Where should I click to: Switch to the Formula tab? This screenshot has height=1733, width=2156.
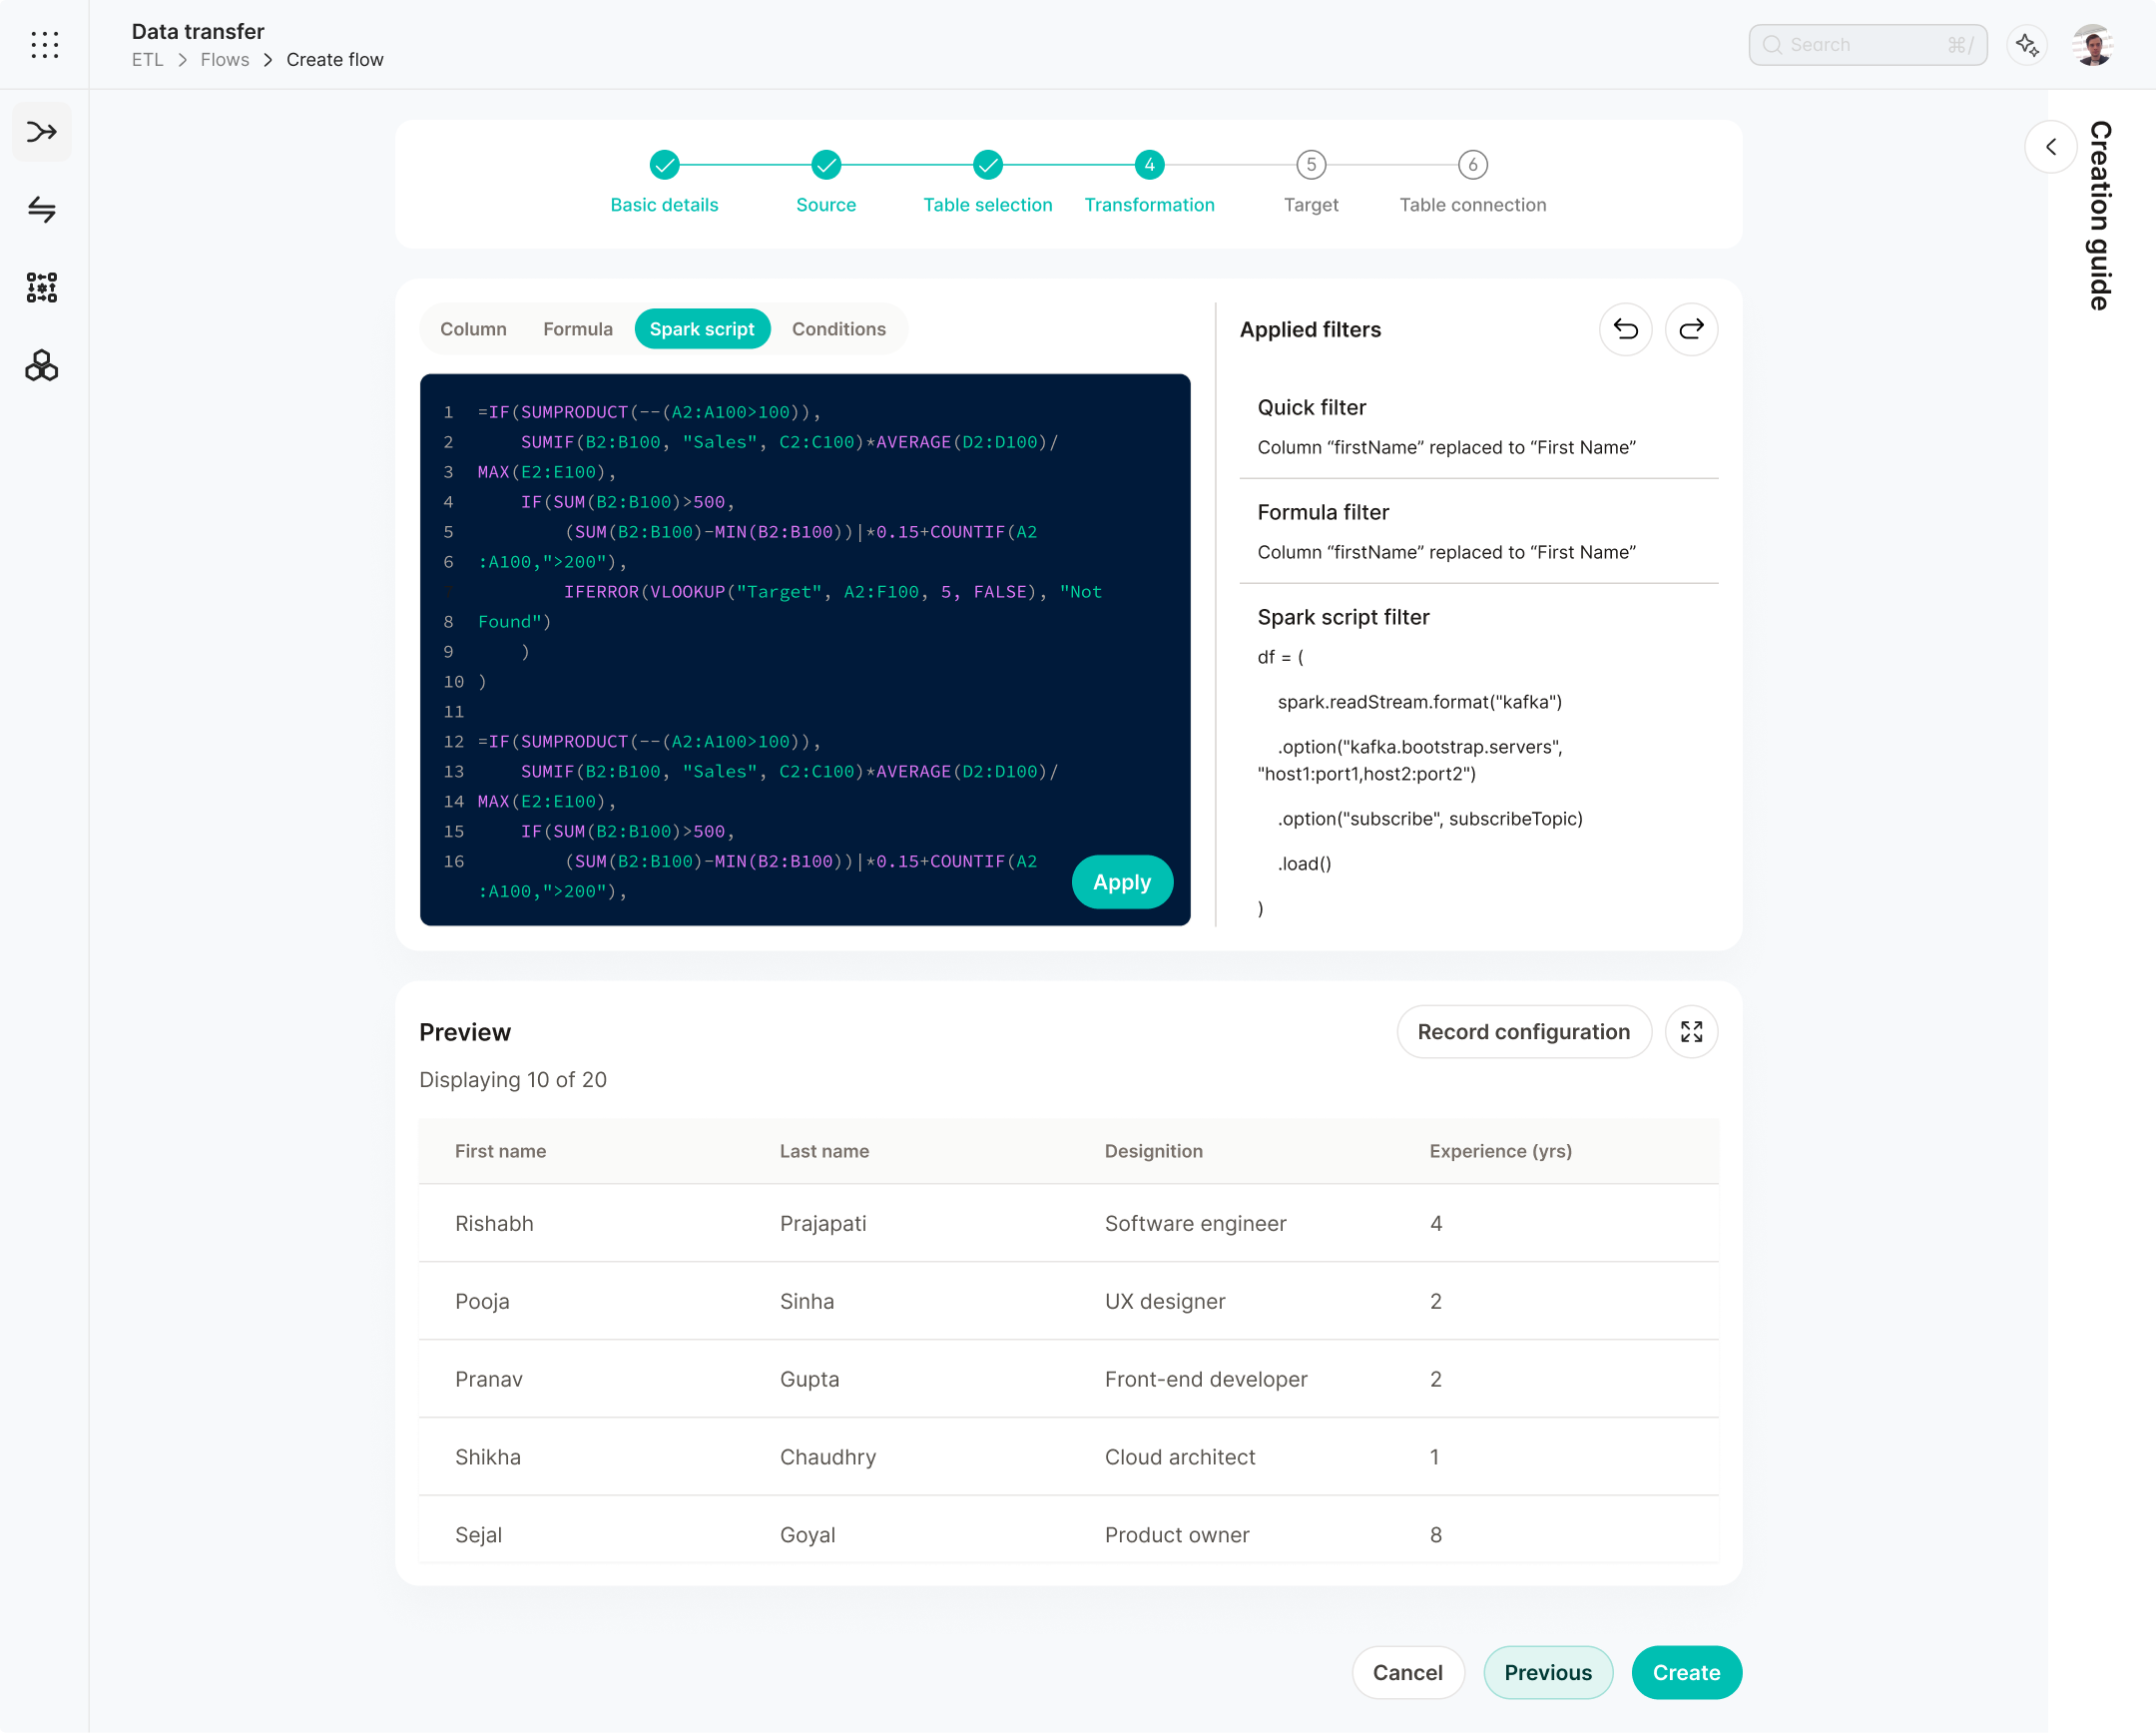click(x=578, y=329)
